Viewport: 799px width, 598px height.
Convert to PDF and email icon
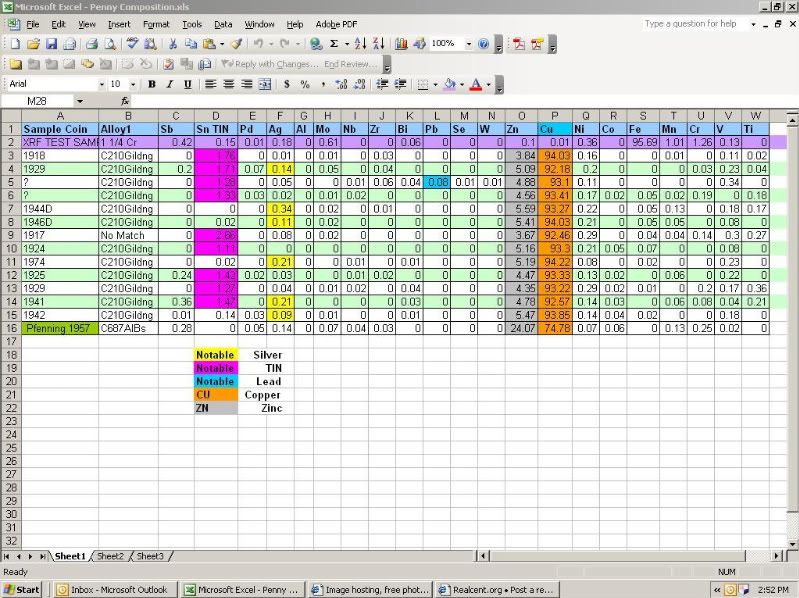(537, 44)
